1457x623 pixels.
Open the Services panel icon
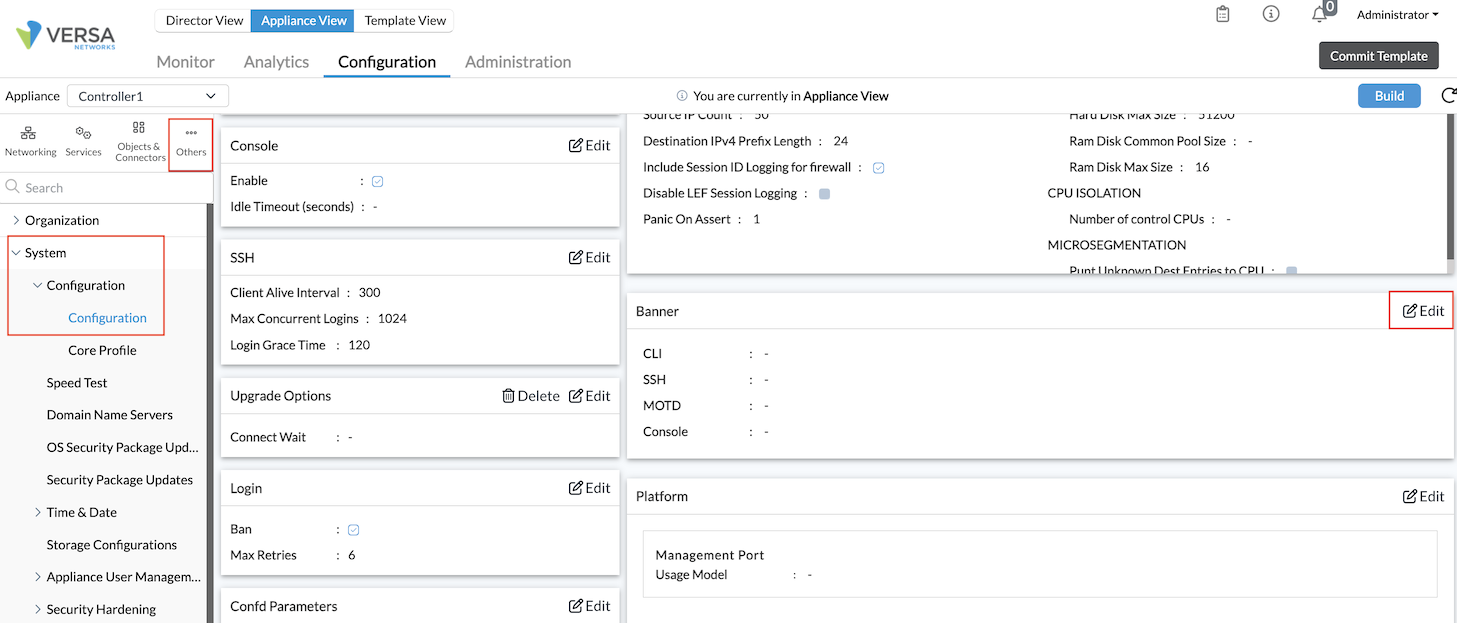click(x=84, y=140)
